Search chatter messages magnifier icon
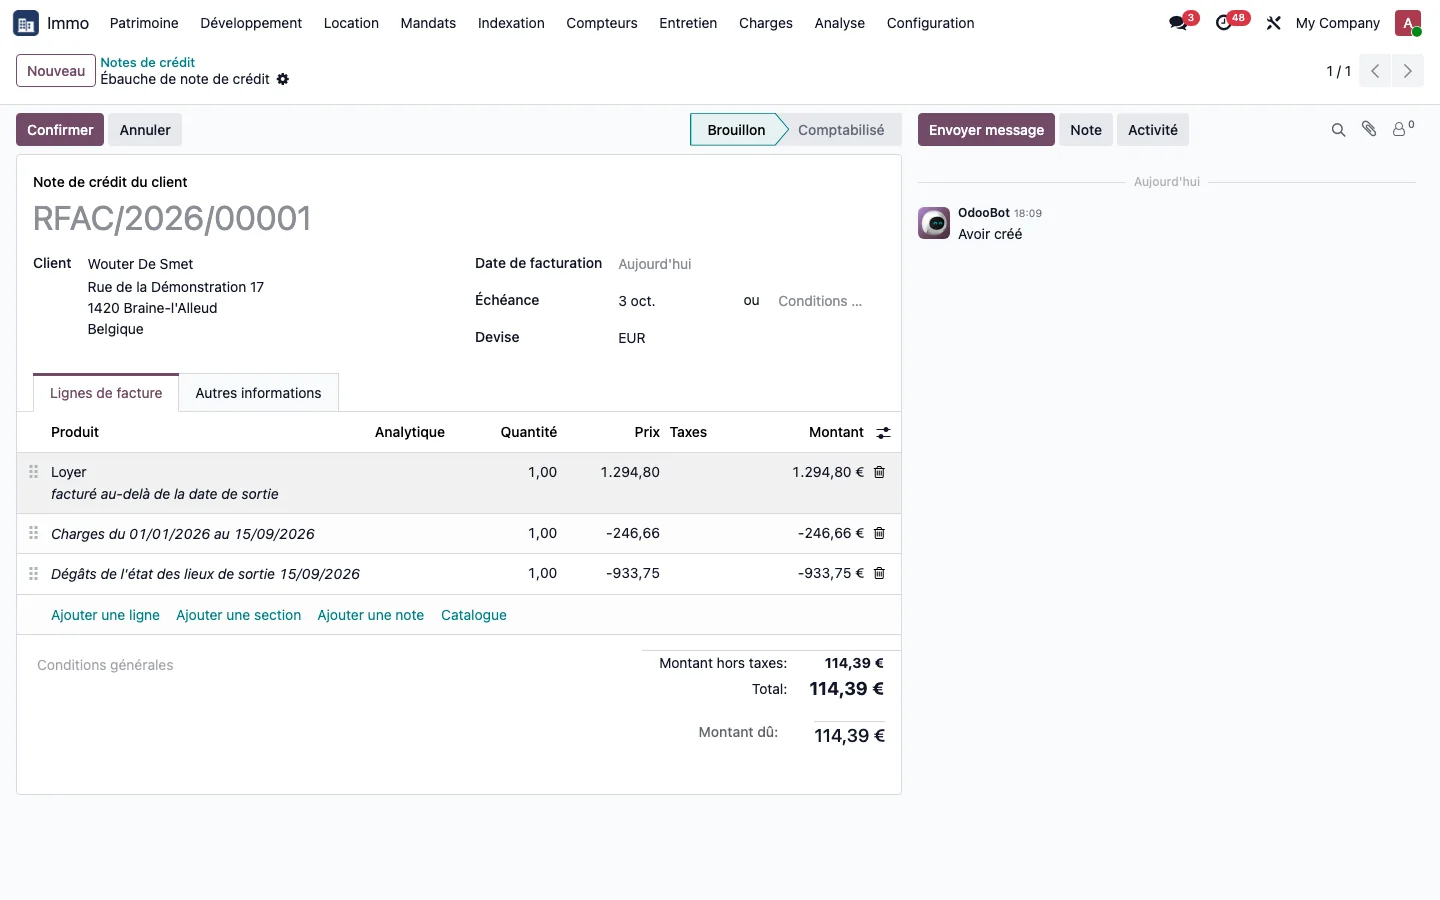Viewport: 1440px width, 900px height. (x=1338, y=130)
